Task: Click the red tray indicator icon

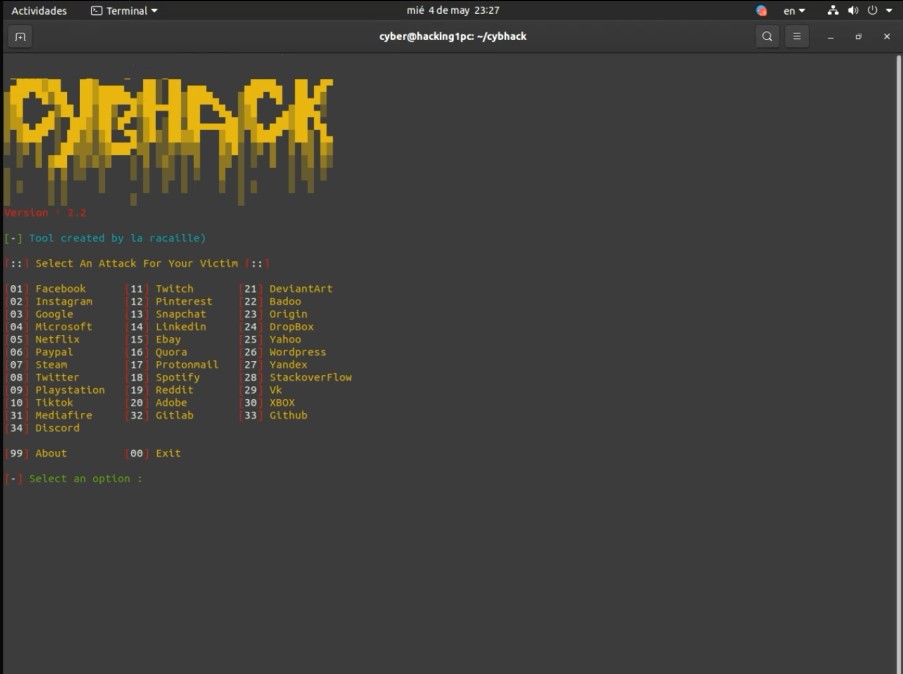Action: [x=761, y=10]
